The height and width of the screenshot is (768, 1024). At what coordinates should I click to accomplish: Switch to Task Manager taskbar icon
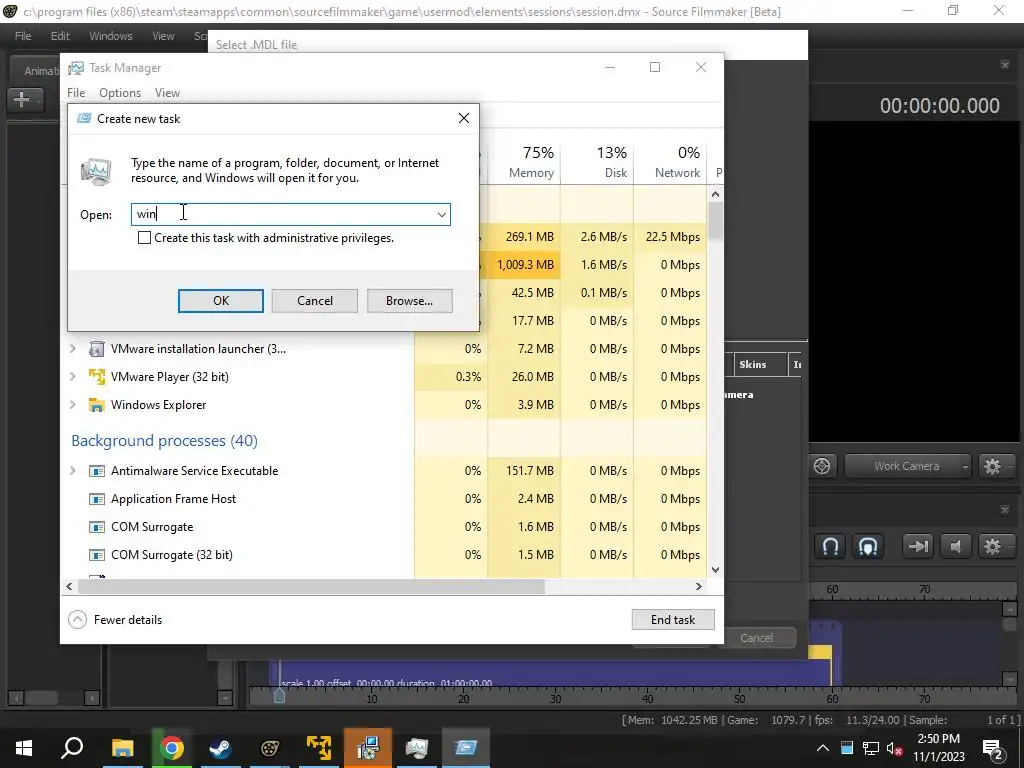[x=417, y=748]
